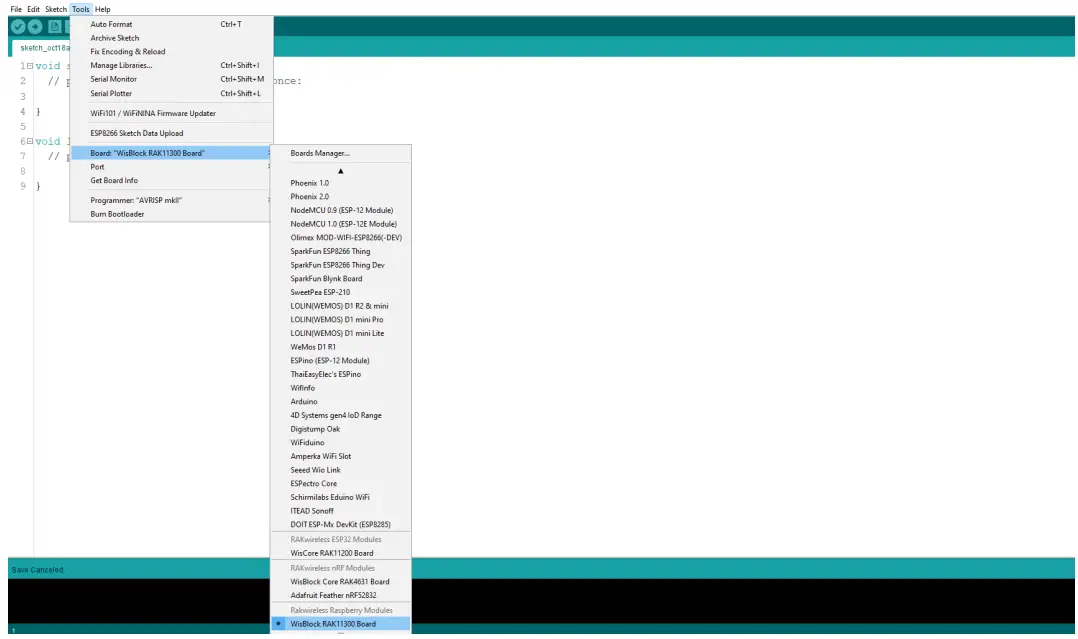Collapse the setup function fold marker

coord(30,66)
